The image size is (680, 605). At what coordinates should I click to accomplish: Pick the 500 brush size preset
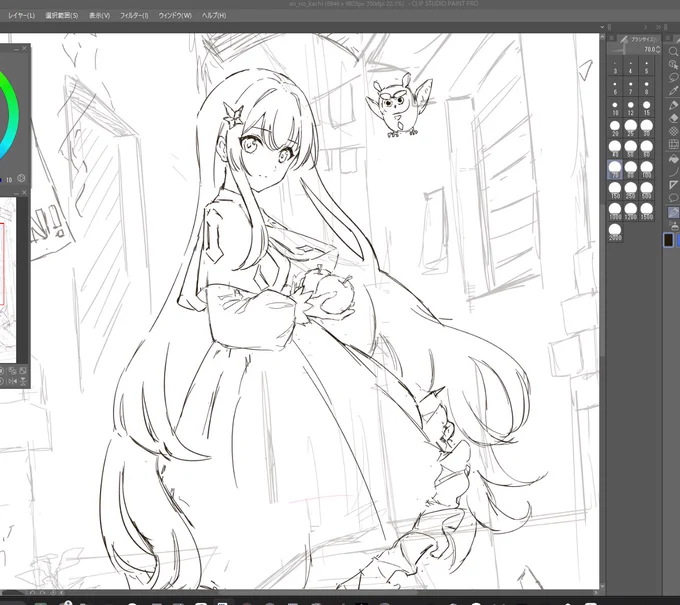[x=647, y=190]
